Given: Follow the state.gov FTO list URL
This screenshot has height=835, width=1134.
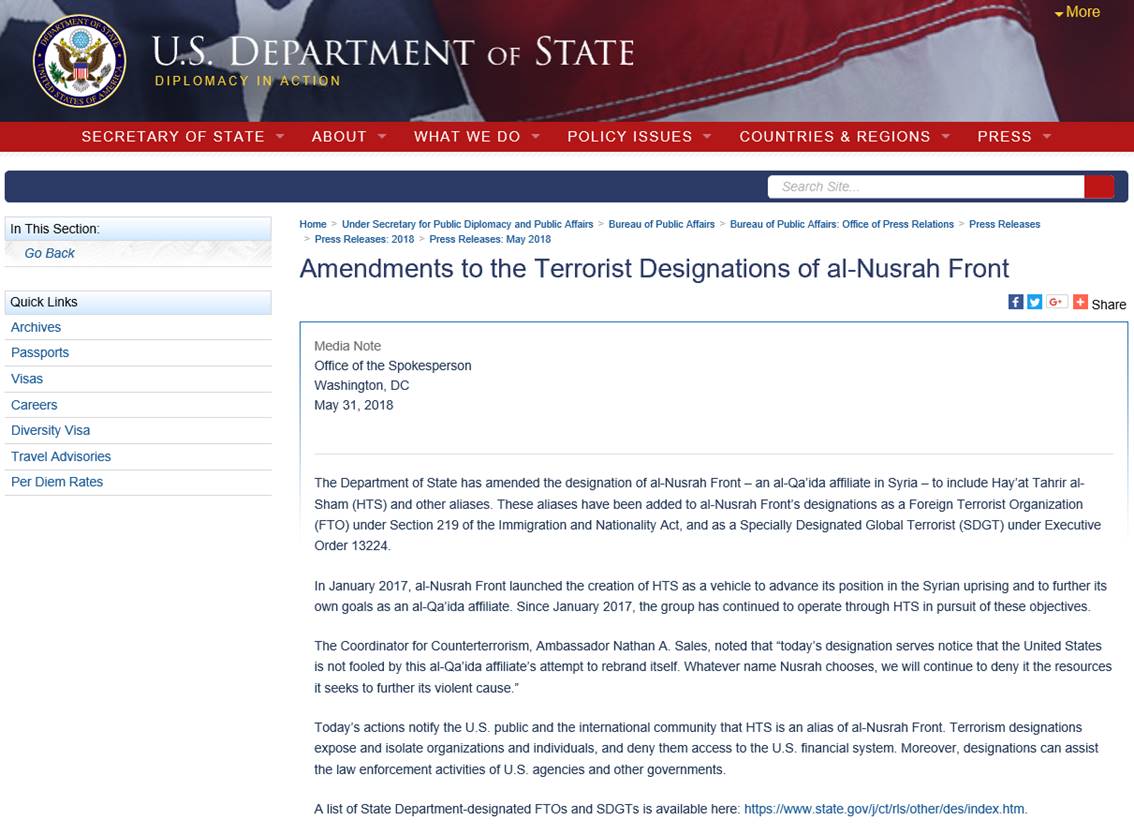Looking at the screenshot, I should (884, 809).
